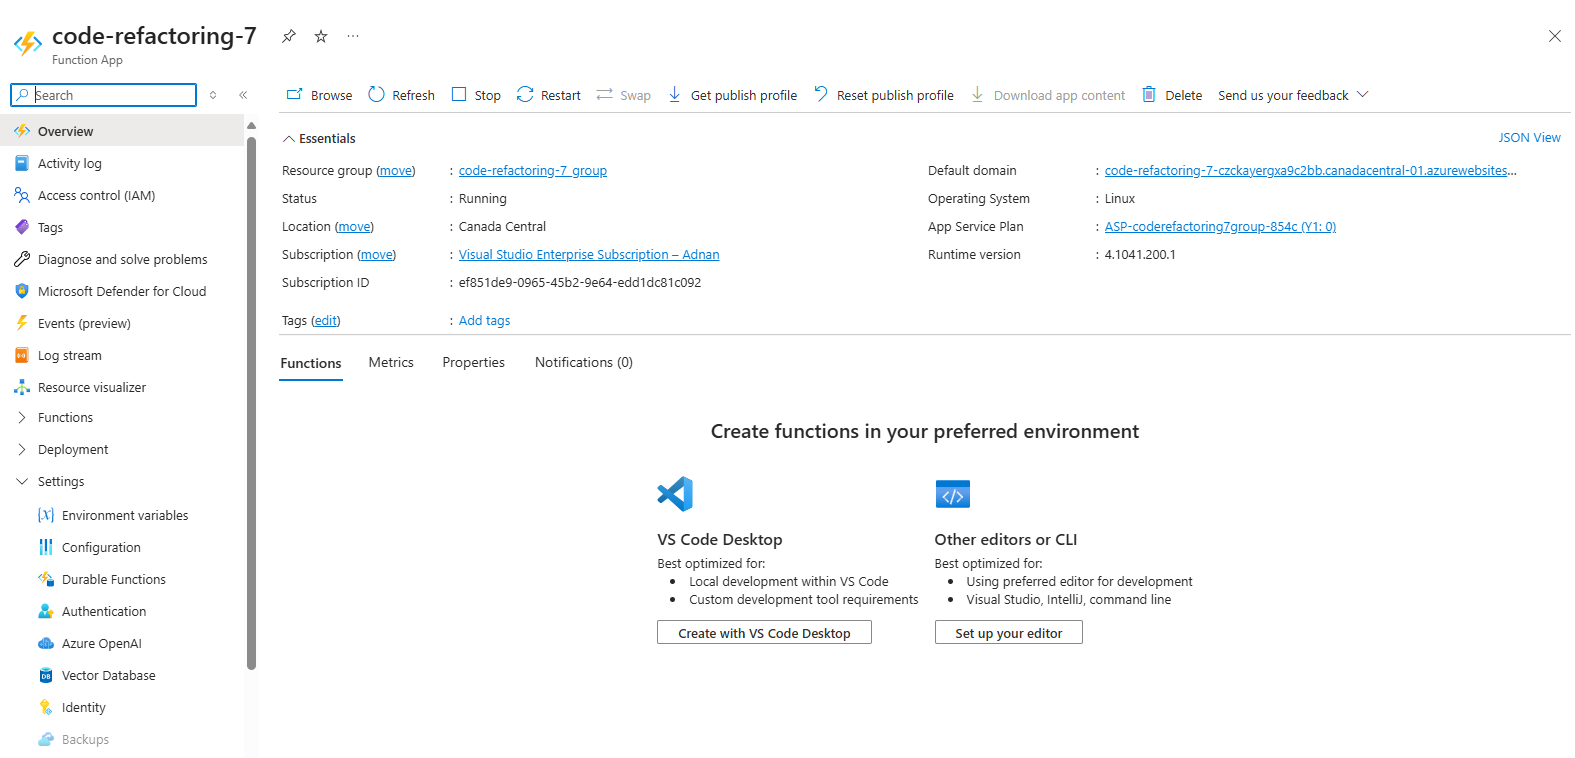Screen dimensions: 1575x758
Task: Click the Stop square icon
Action: coord(459,94)
